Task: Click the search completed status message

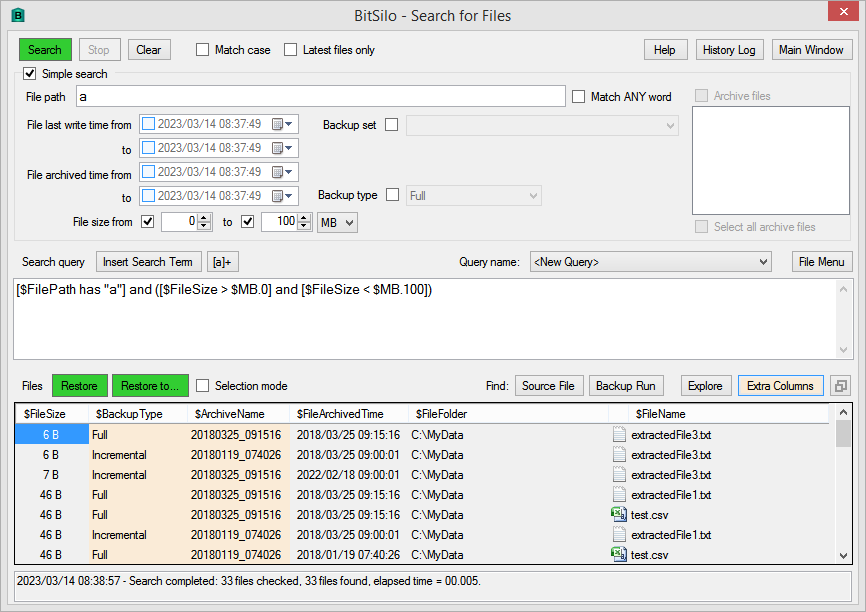Action: [249, 581]
